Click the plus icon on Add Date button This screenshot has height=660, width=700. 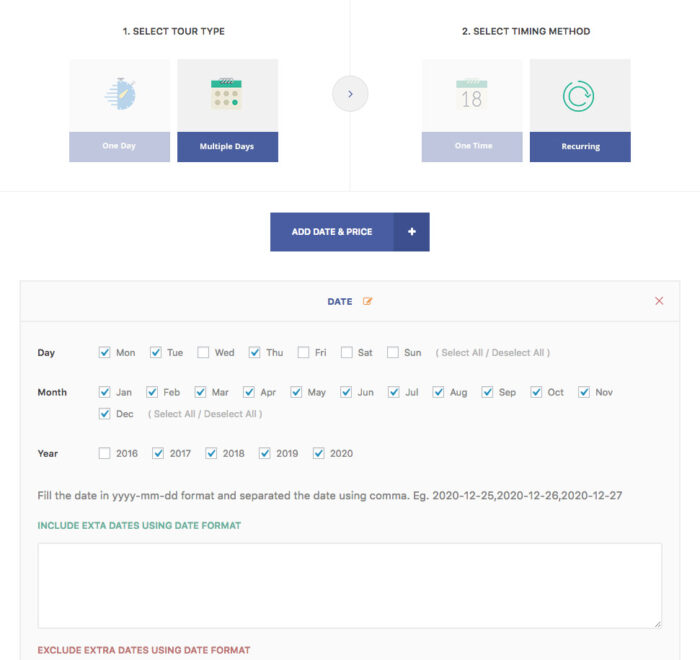tap(411, 232)
